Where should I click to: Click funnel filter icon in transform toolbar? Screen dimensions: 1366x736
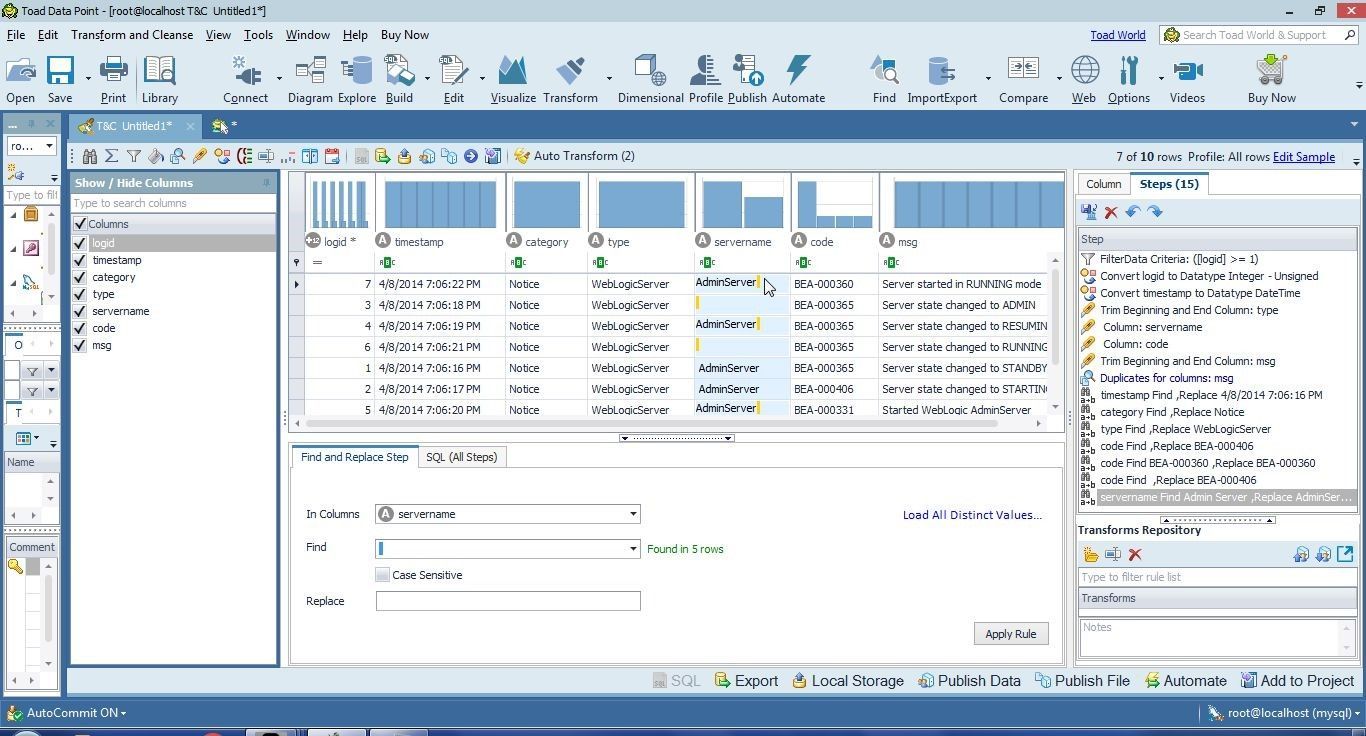pyautogui.click(x=134, y=156)
